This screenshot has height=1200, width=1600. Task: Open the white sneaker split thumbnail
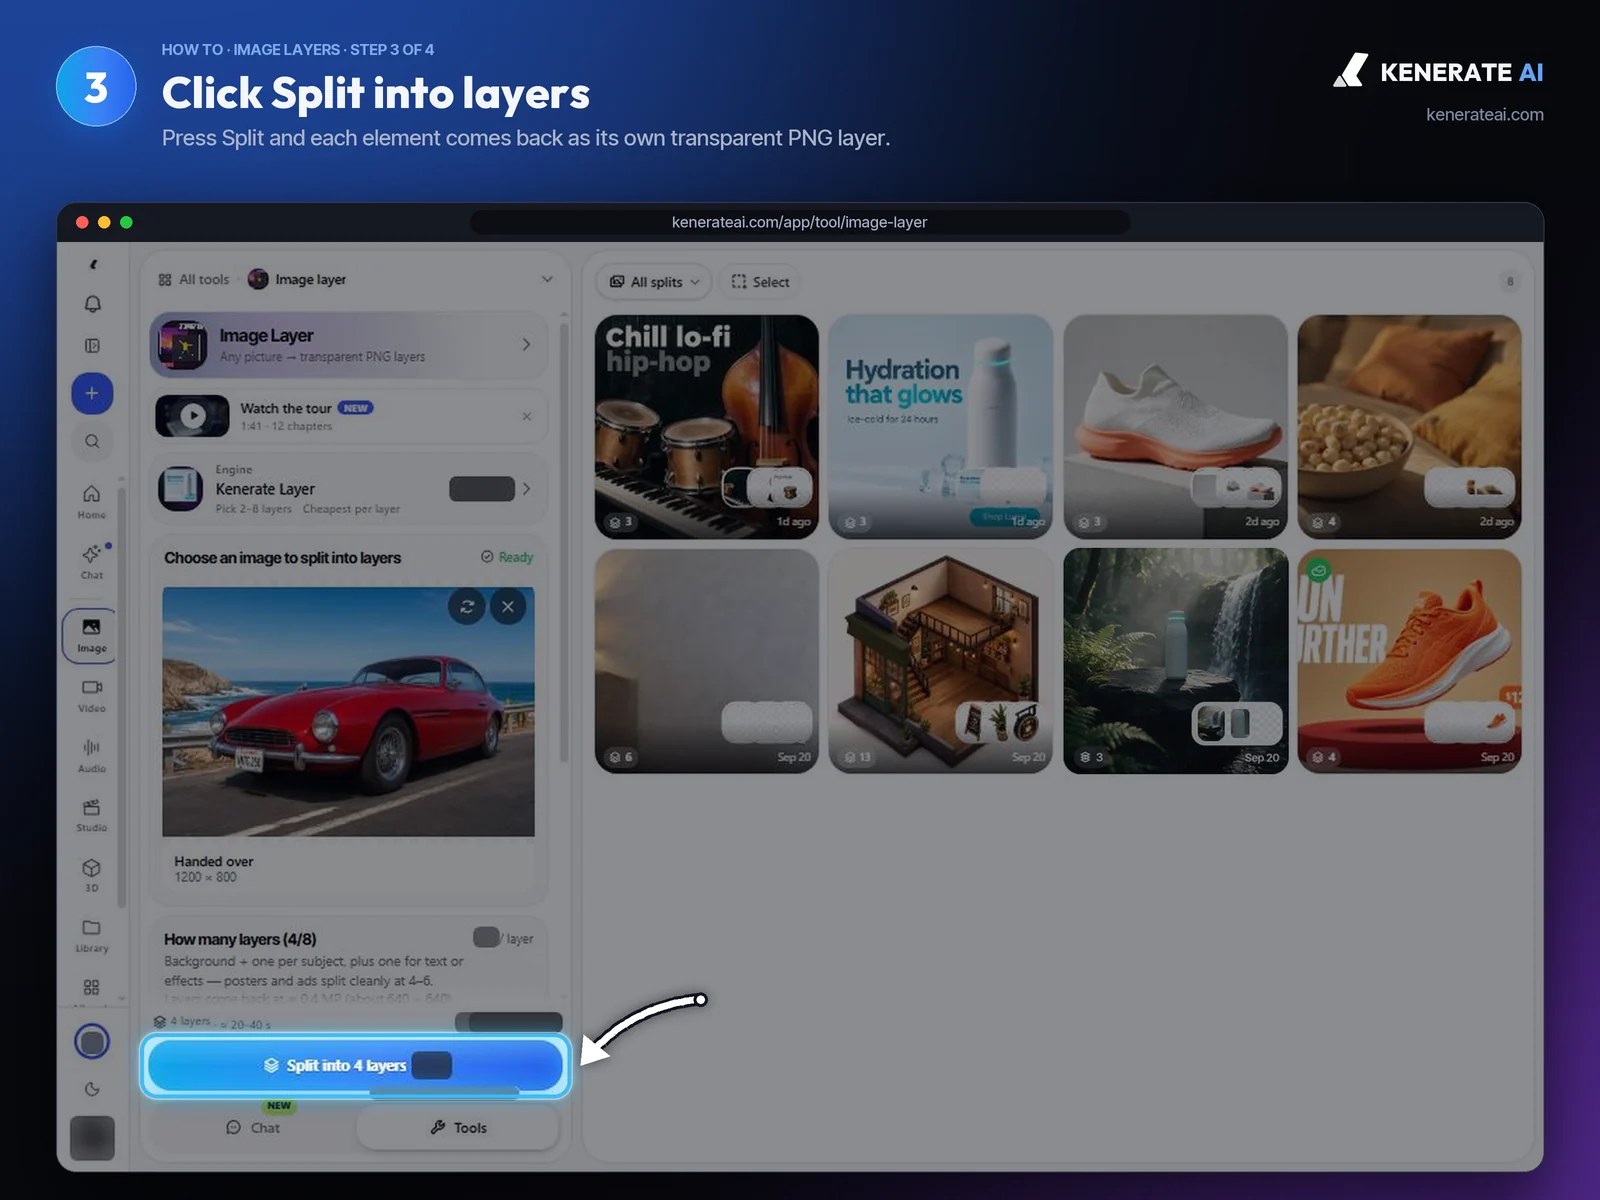coord(1175,427)
